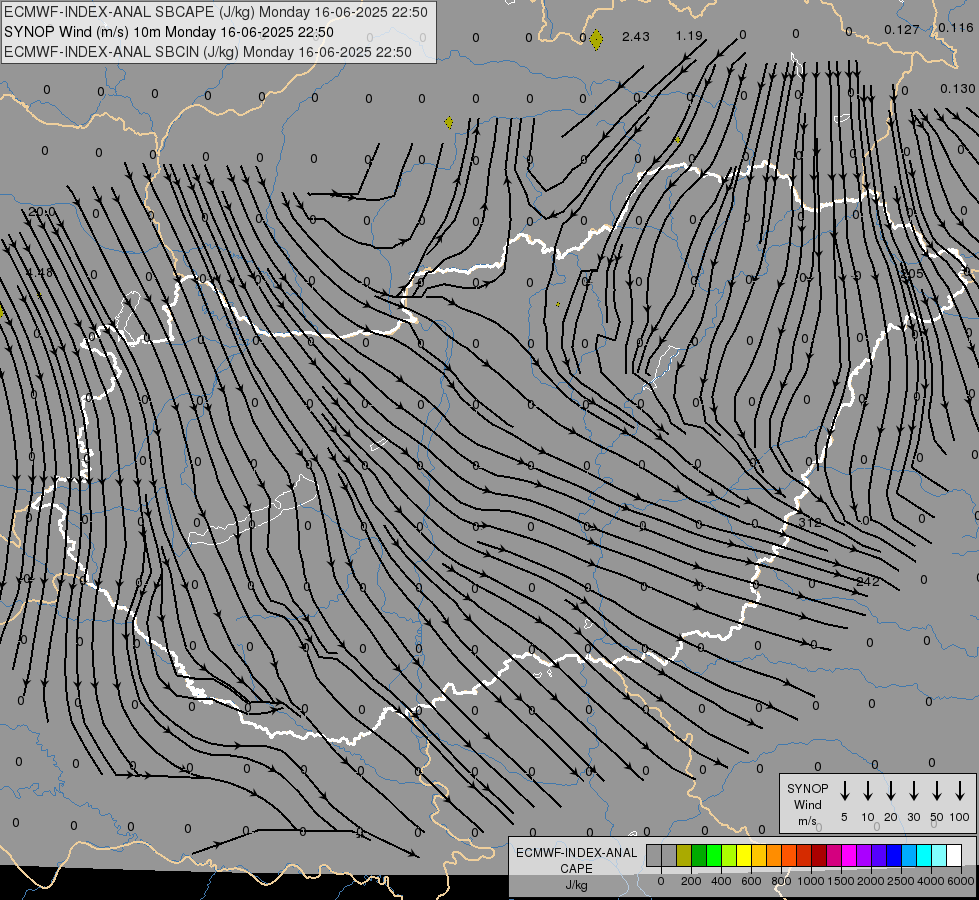Image resolution: width=979 pixels, height=900 pixels.
Task: Click the 20 m/s wind arrow in legend
Action: click(891, 791)
